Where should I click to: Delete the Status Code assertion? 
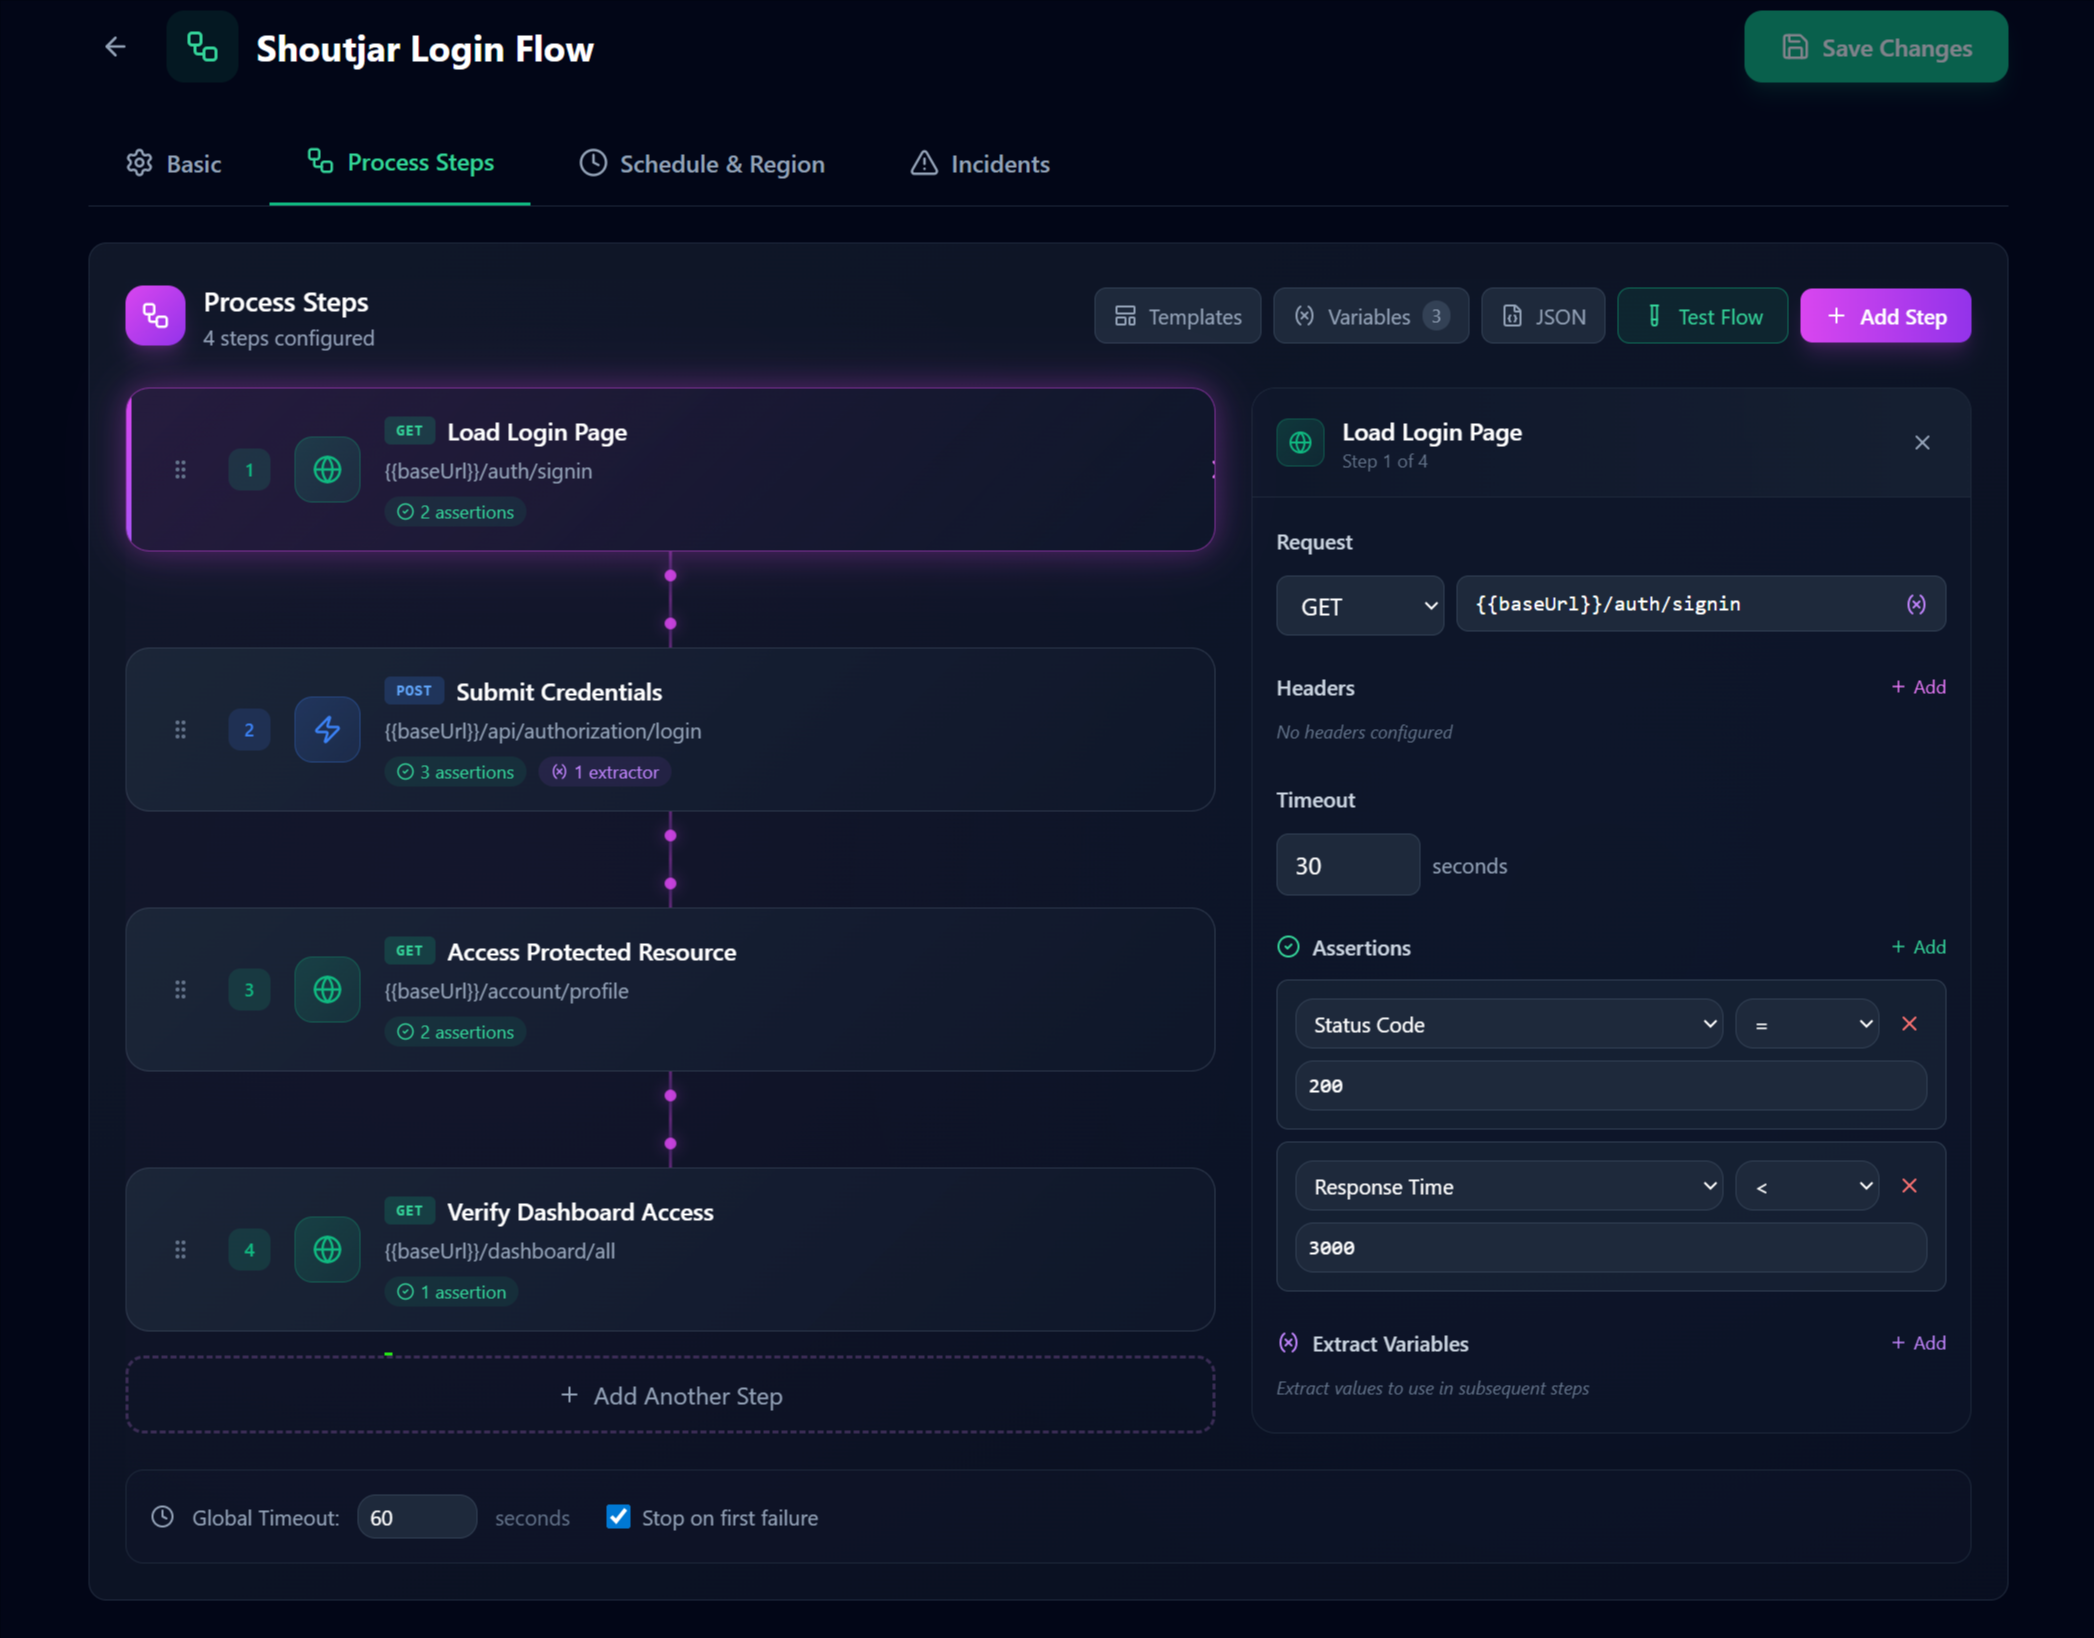click(x=1909, y=1023)
